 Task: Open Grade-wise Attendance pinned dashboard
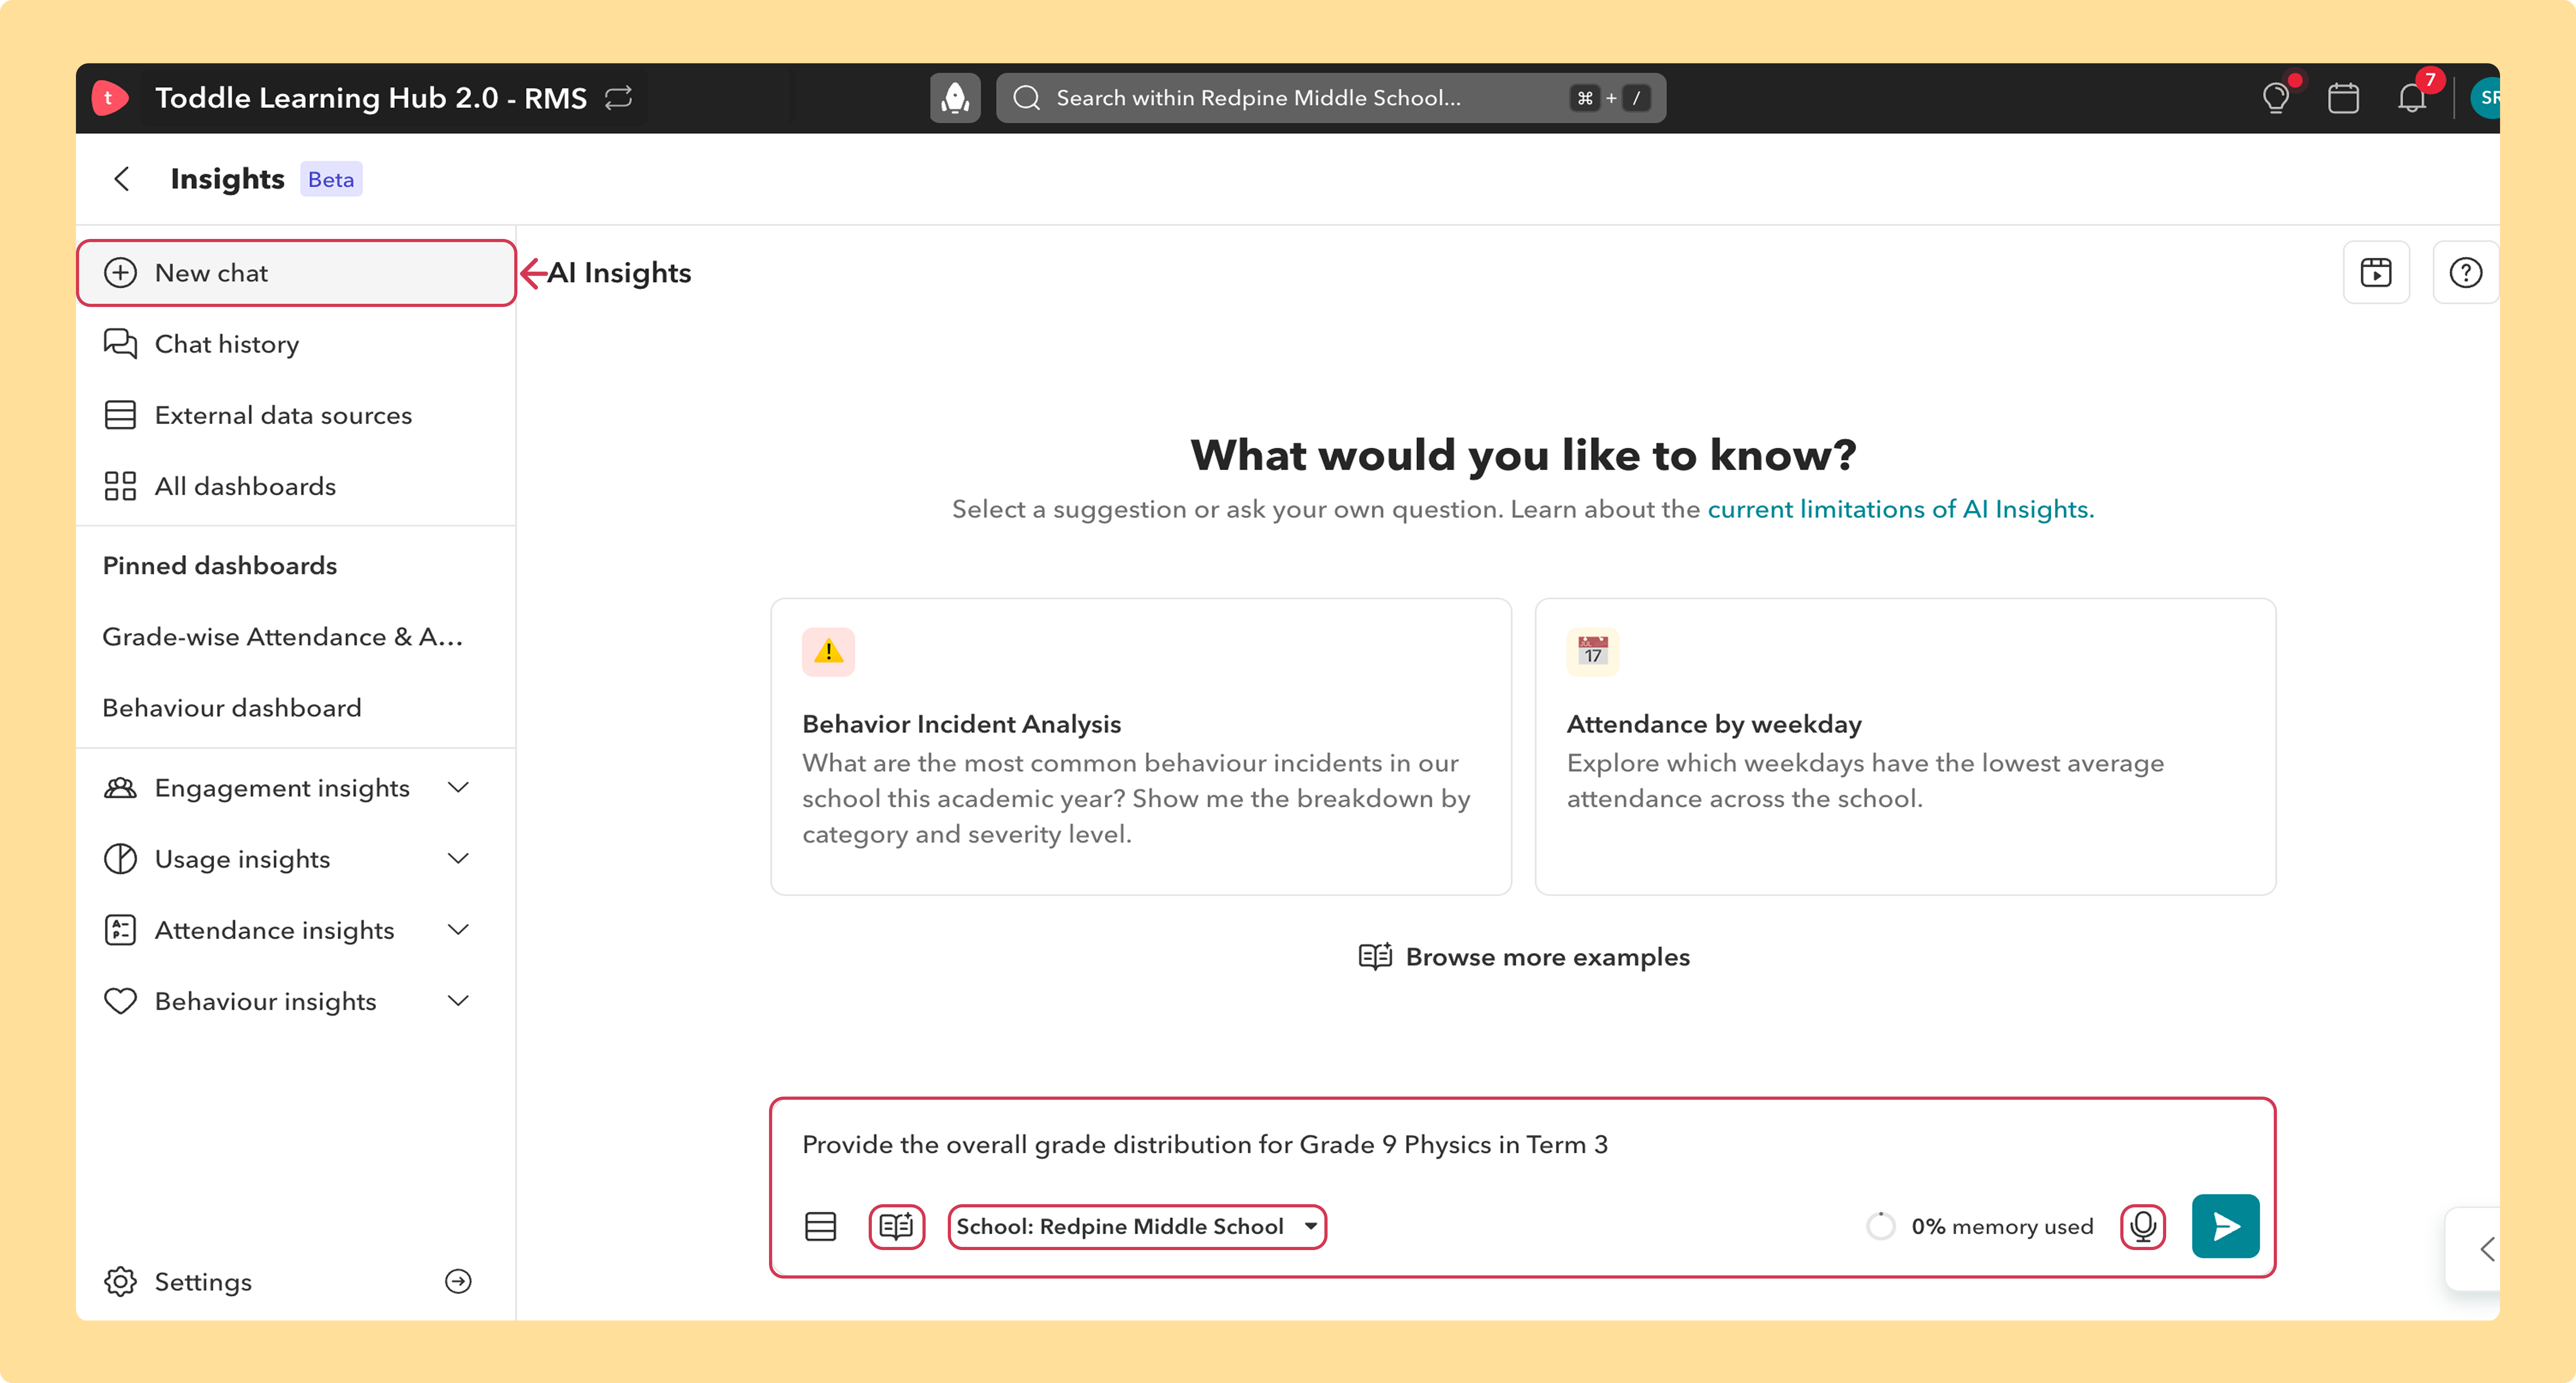(x=283, y=637)
